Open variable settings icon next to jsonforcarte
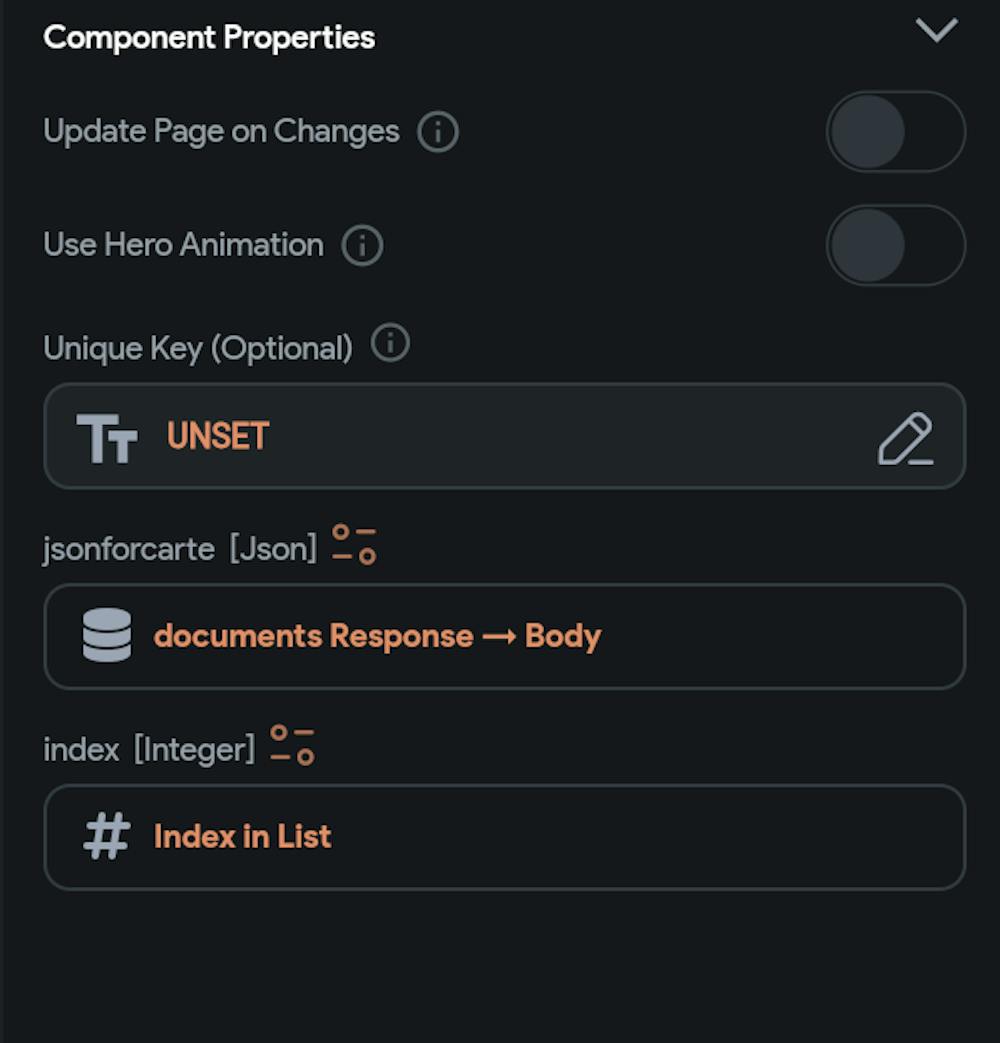1000x1043 pixels. click(x=354, y=544)
